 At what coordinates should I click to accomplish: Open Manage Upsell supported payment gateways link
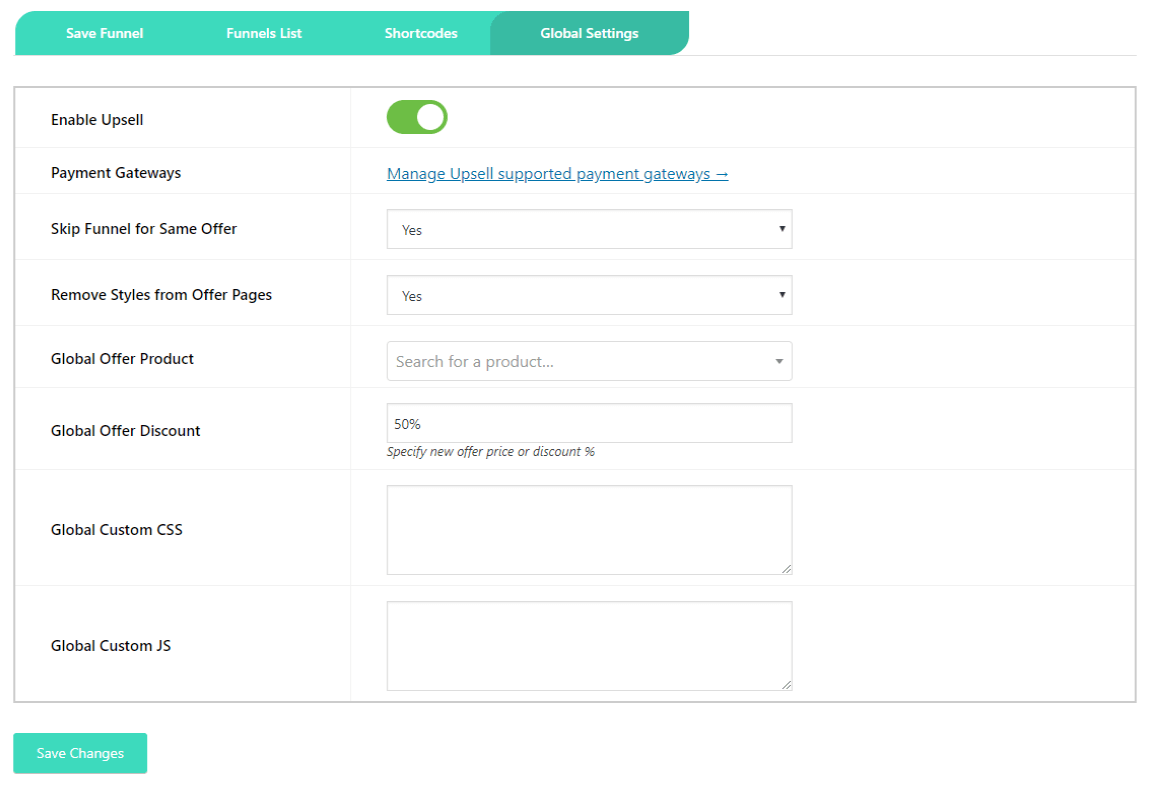(557, 174)
